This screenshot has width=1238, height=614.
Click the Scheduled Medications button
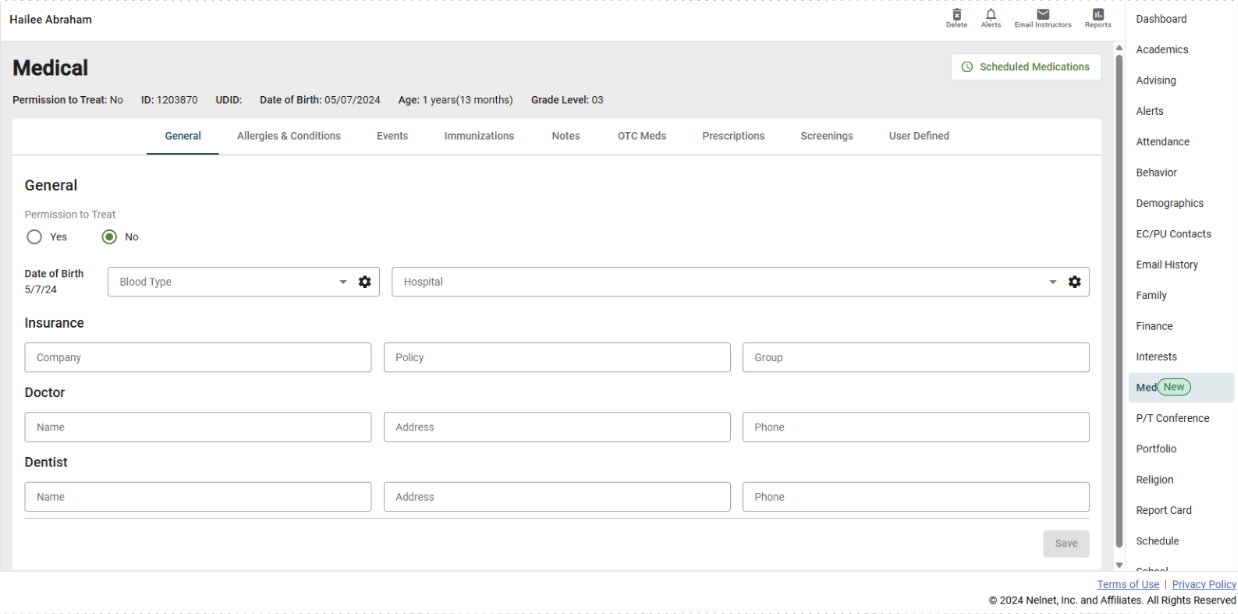(x=1026, y=67)
